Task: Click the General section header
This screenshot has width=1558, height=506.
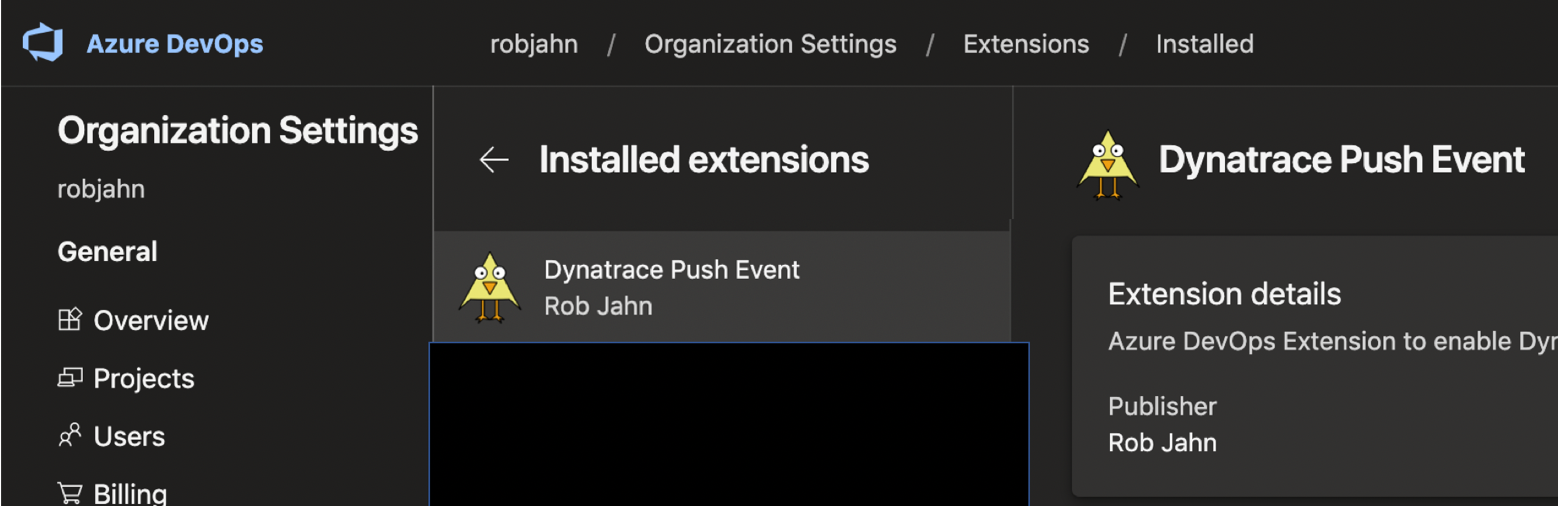Action: click(x=107, y=251)
